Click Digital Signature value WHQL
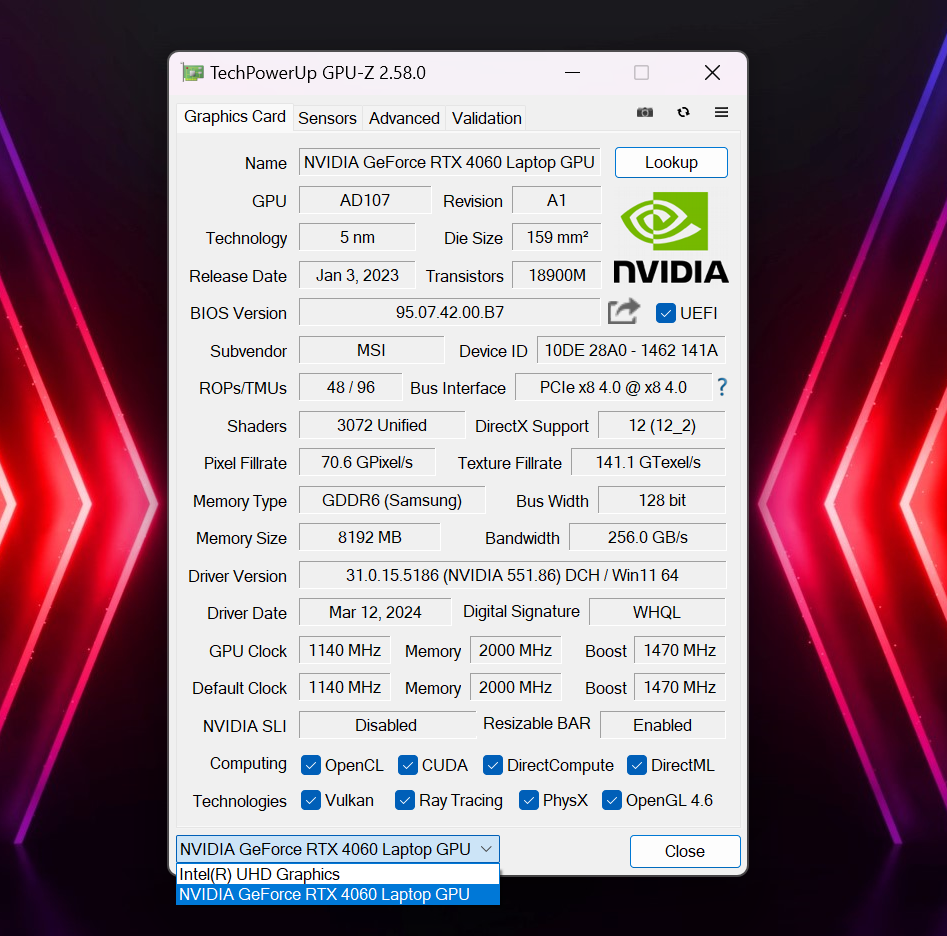The height and width of the screenshot is (936, 947). coord(657,612)
